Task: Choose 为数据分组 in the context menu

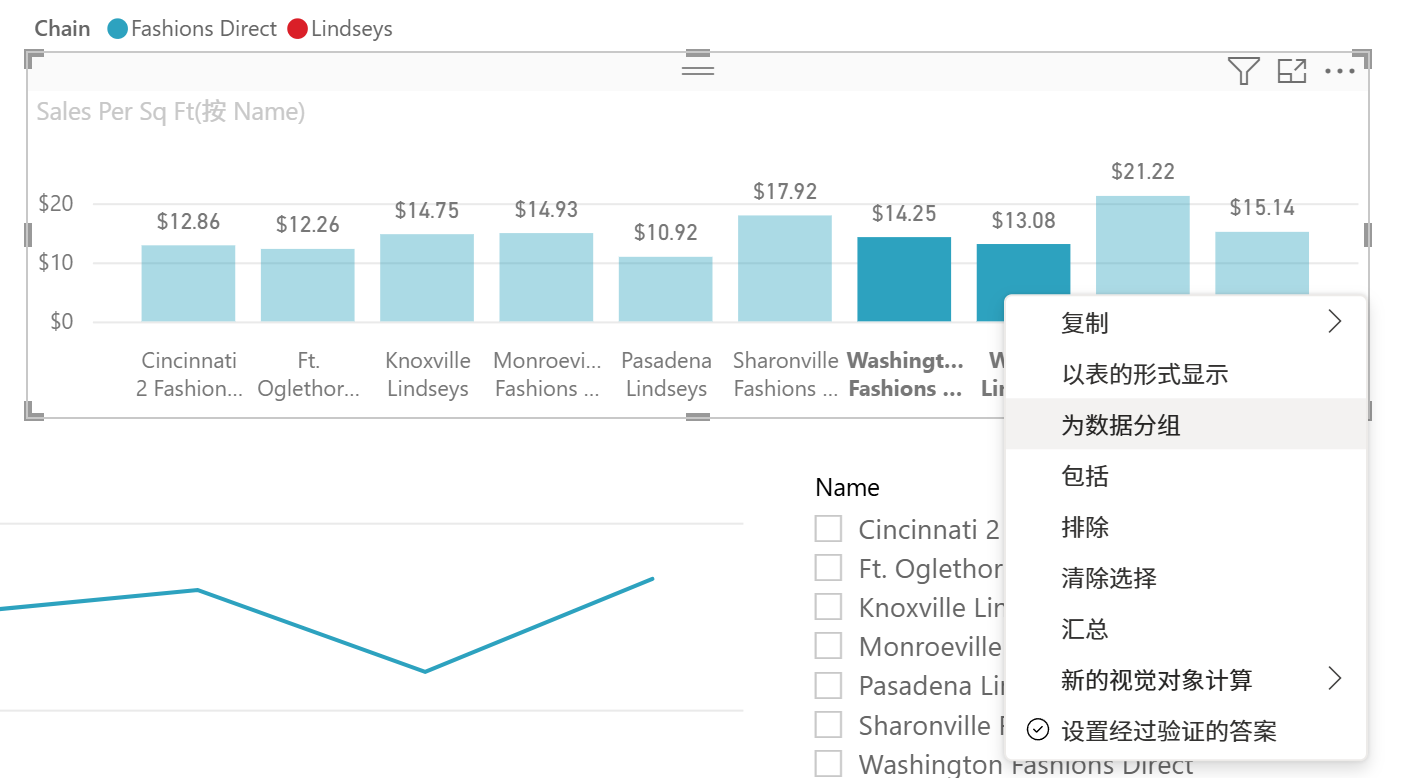Action: pyautogui.click(x=1185, y=424)
